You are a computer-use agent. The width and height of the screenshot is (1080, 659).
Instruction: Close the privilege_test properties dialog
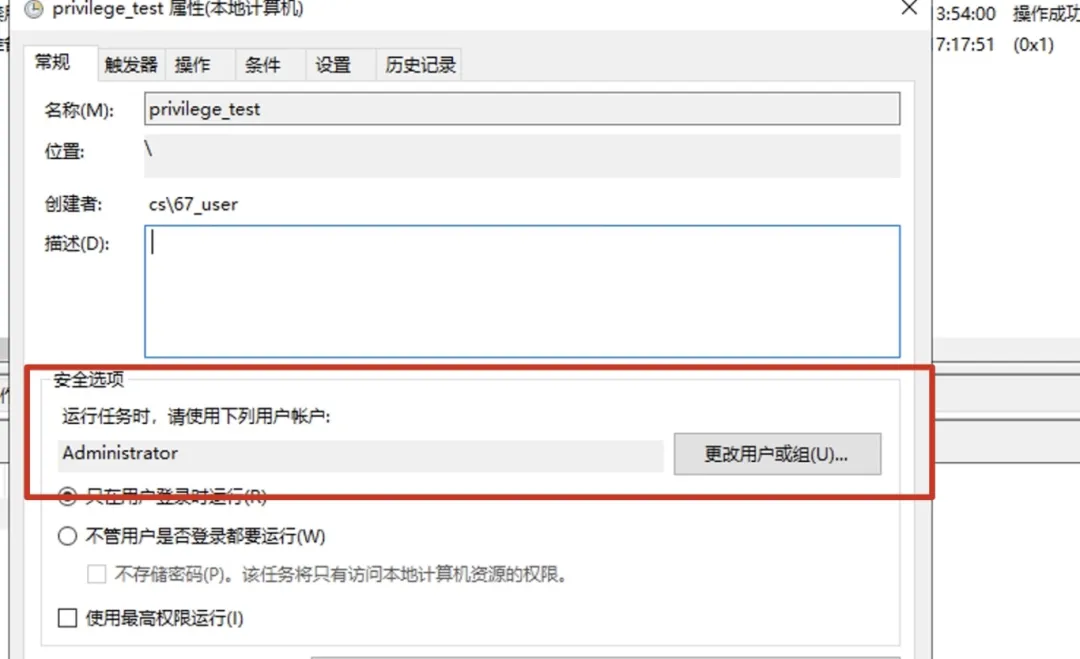point(909,9)
